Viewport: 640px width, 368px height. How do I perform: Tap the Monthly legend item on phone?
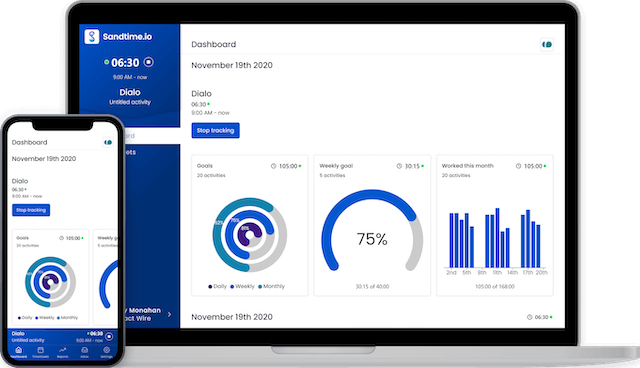coord(67,317)
